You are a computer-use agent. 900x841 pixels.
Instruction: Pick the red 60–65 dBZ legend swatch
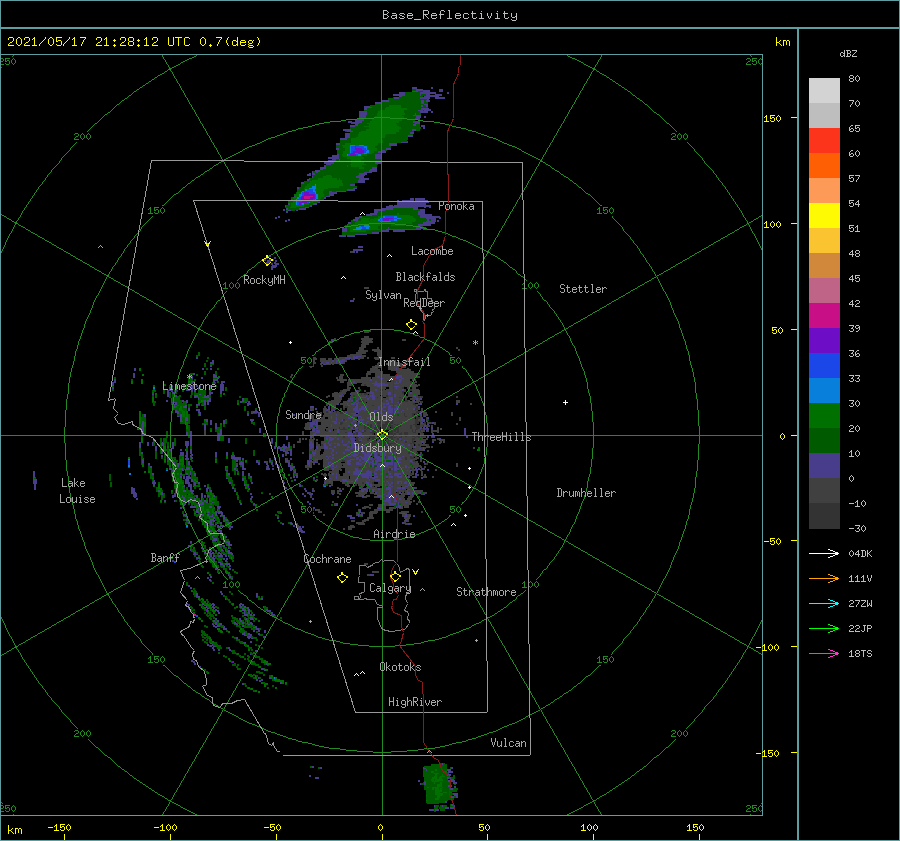tap(824, 141)
